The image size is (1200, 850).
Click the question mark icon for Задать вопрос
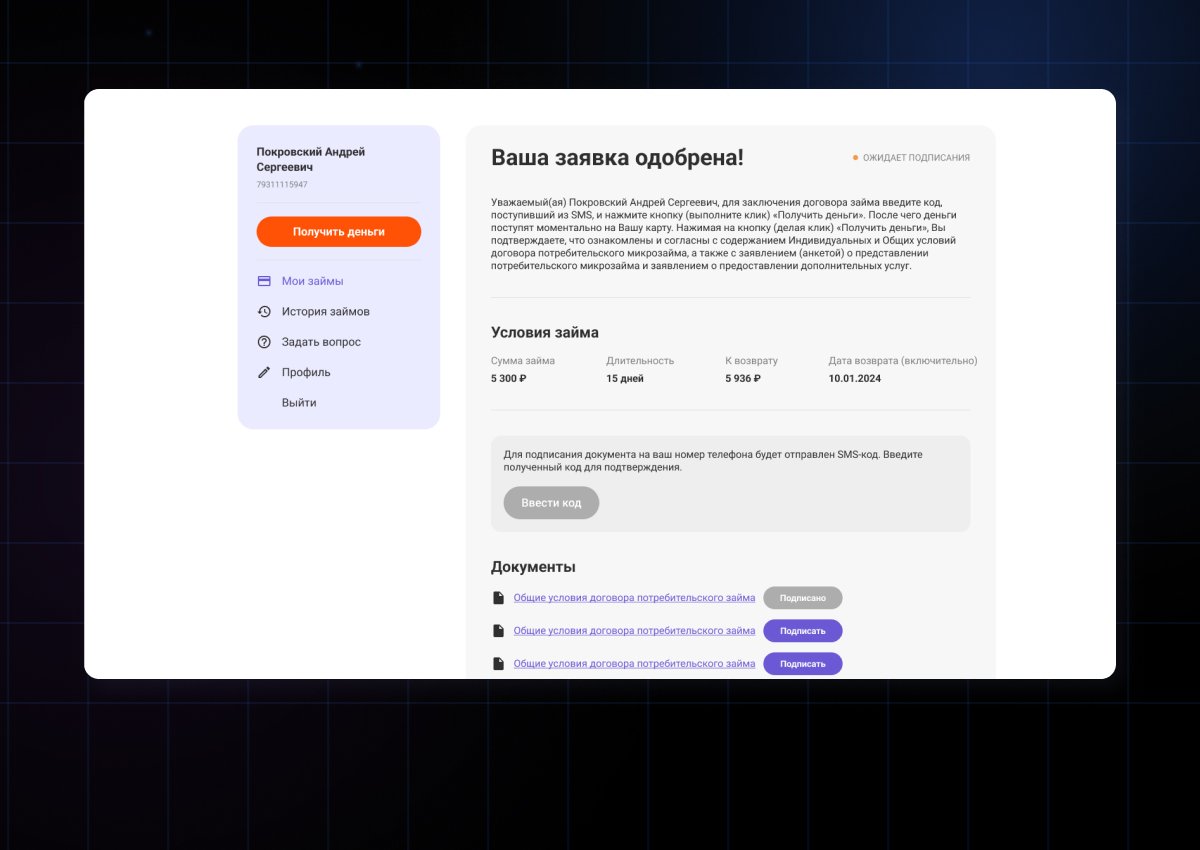[x=264, y=341]
